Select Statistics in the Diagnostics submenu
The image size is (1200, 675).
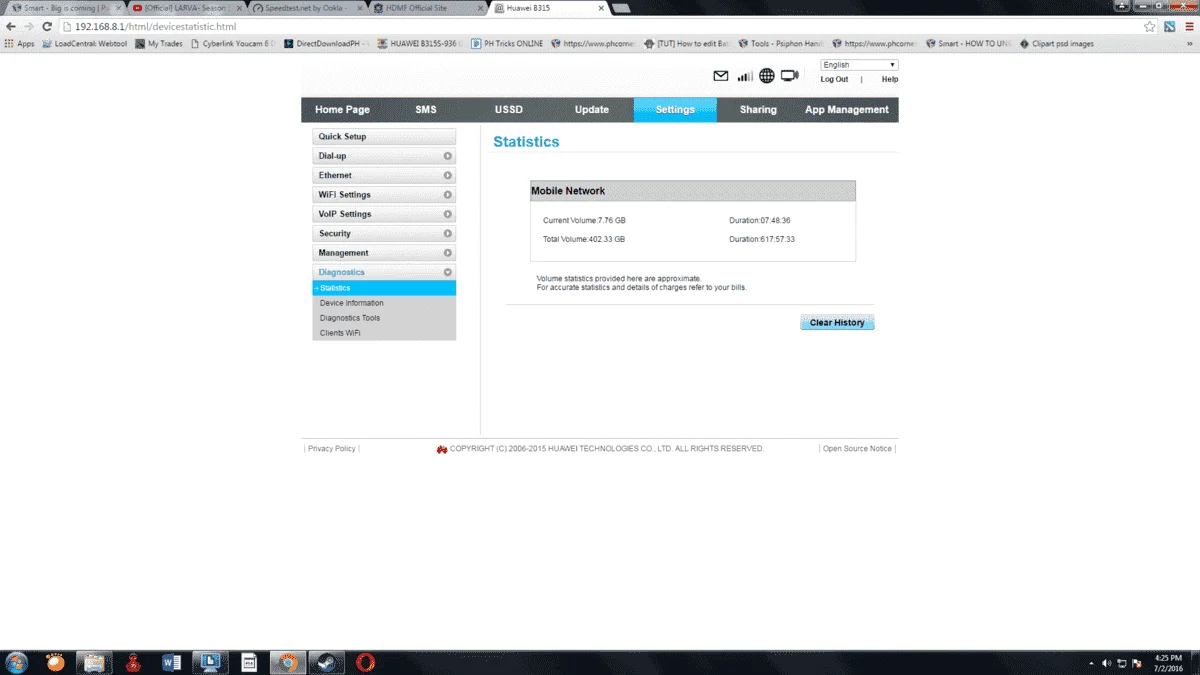(x=384, y=288)
